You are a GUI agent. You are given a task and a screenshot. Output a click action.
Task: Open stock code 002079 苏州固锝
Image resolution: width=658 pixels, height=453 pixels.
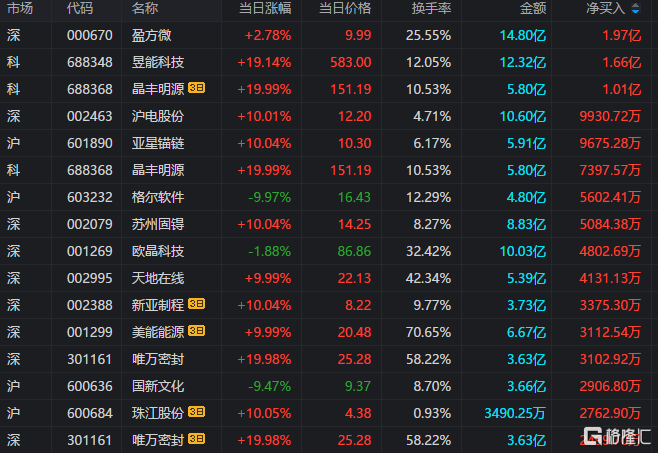[90, 224]
